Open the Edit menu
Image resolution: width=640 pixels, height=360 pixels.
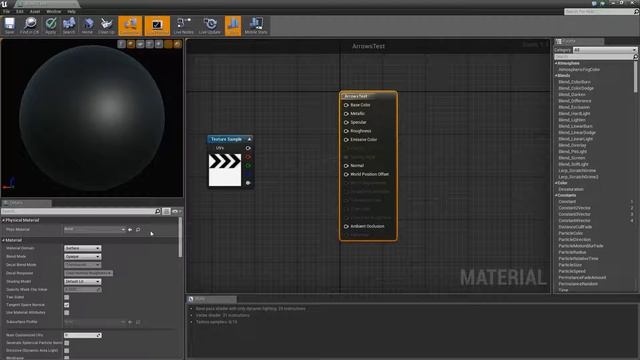[x=20, y=12]
